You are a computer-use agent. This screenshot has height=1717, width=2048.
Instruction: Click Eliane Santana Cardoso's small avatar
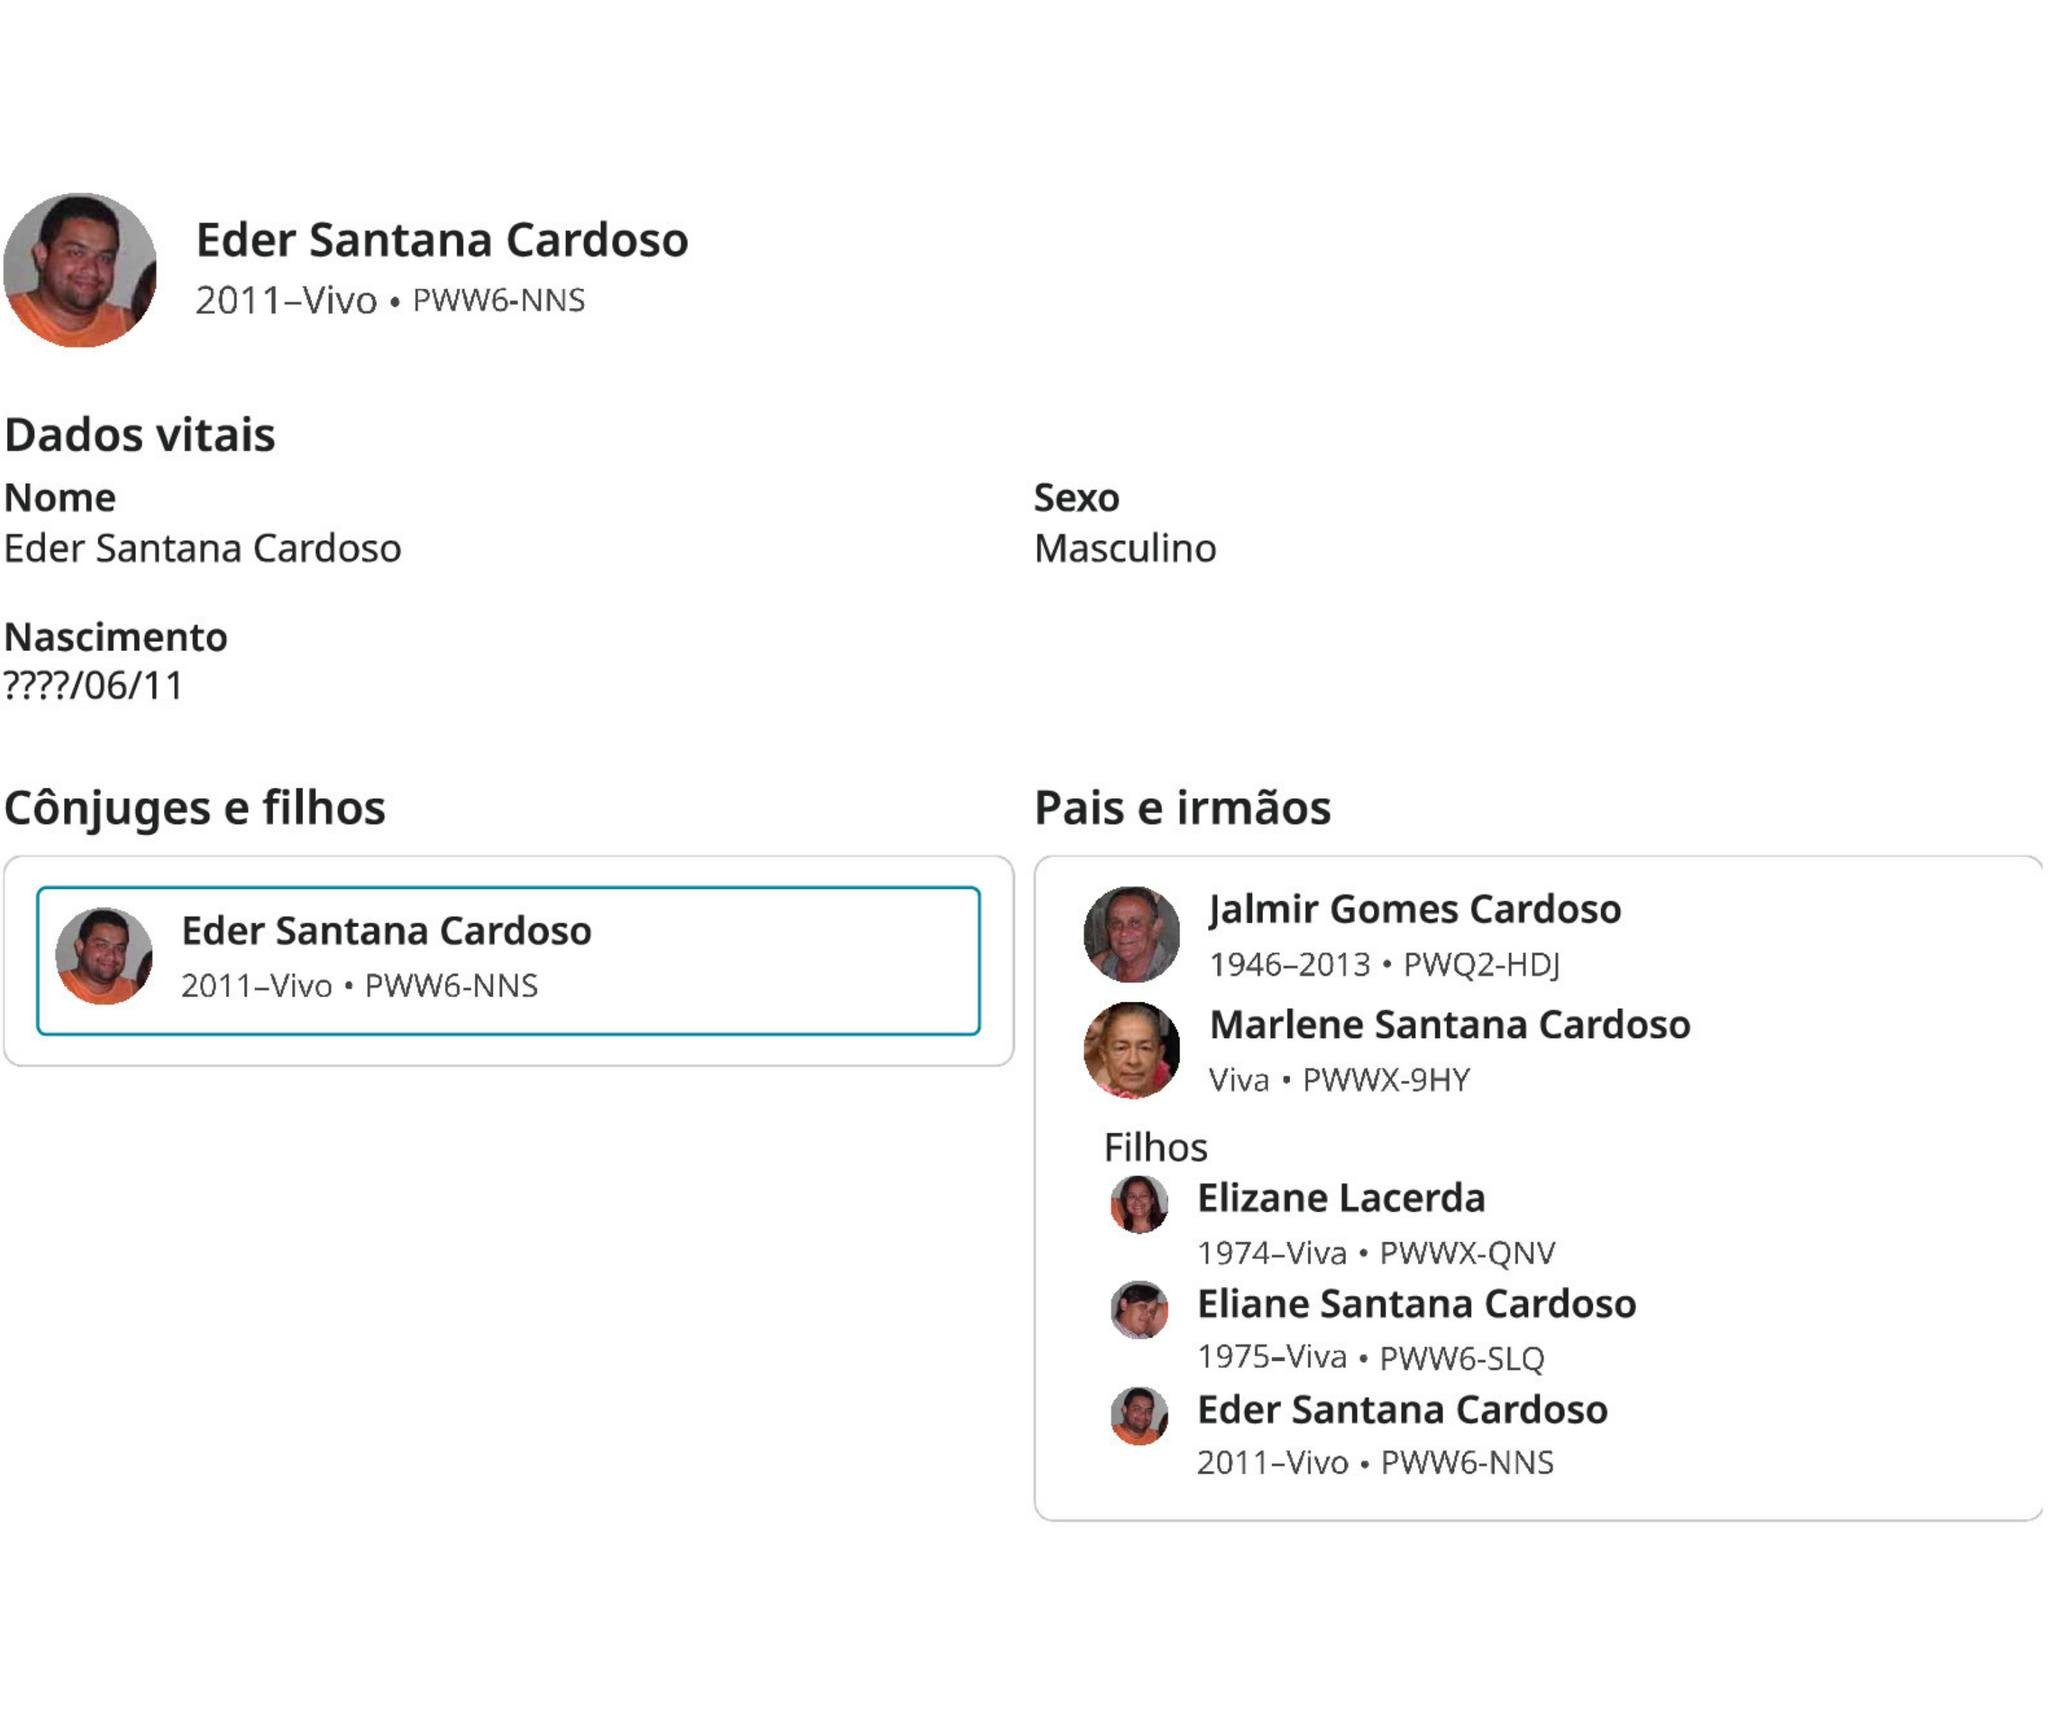point(1139,1309)
